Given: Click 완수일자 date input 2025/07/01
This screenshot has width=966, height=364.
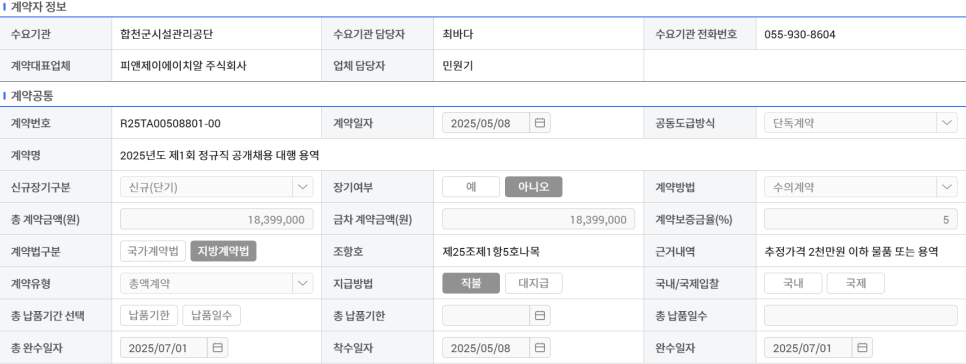Looking at the screenshot, I should point(808,347).
